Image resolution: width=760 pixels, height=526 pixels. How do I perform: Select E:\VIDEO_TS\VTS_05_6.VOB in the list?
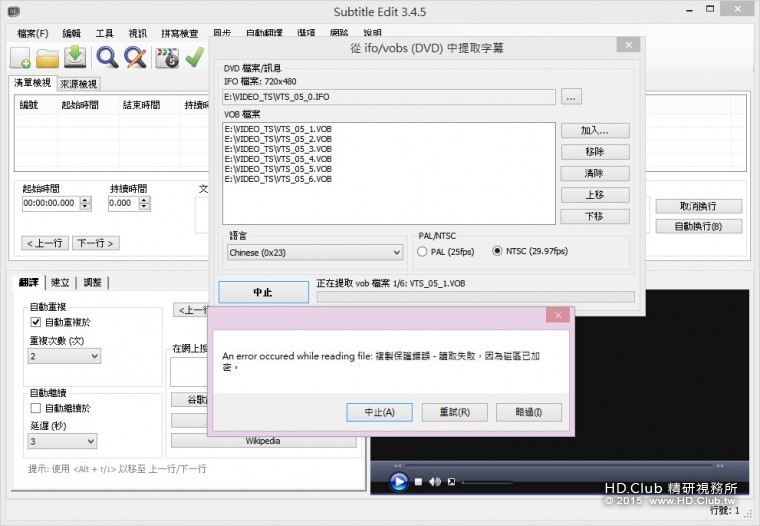(278, 179)
